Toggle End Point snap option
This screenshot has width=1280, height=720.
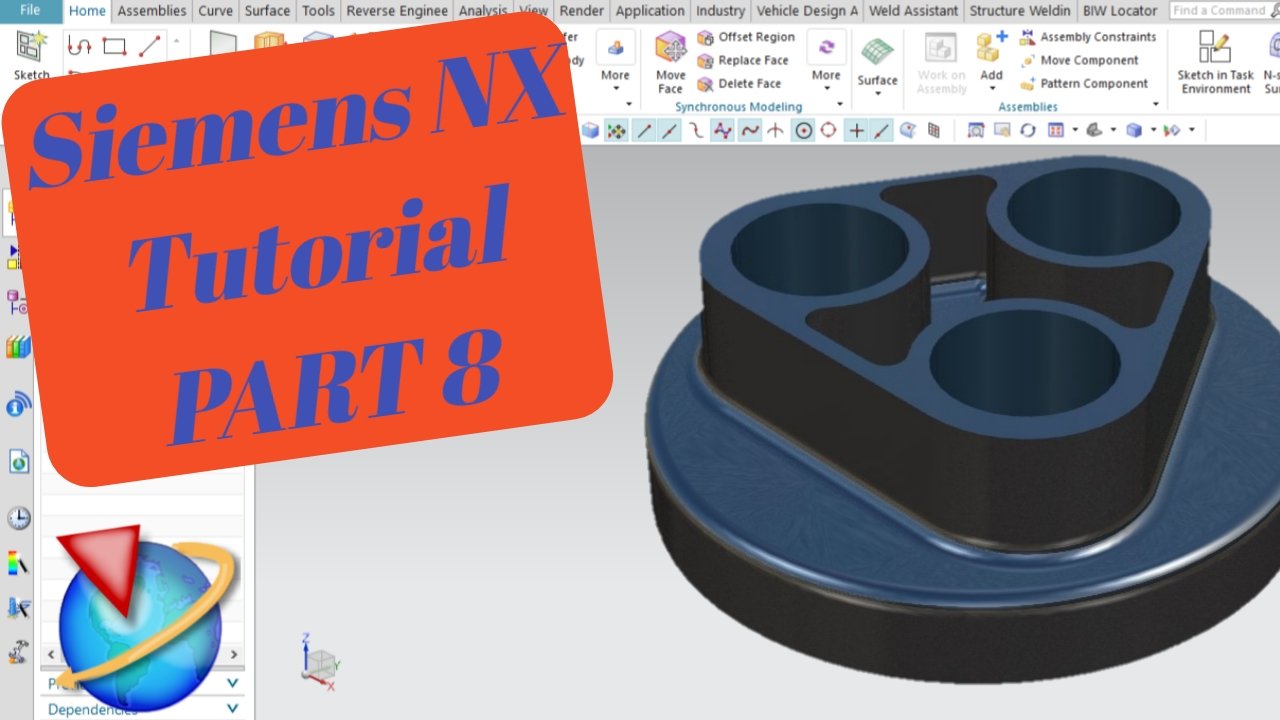click(645, 130)
